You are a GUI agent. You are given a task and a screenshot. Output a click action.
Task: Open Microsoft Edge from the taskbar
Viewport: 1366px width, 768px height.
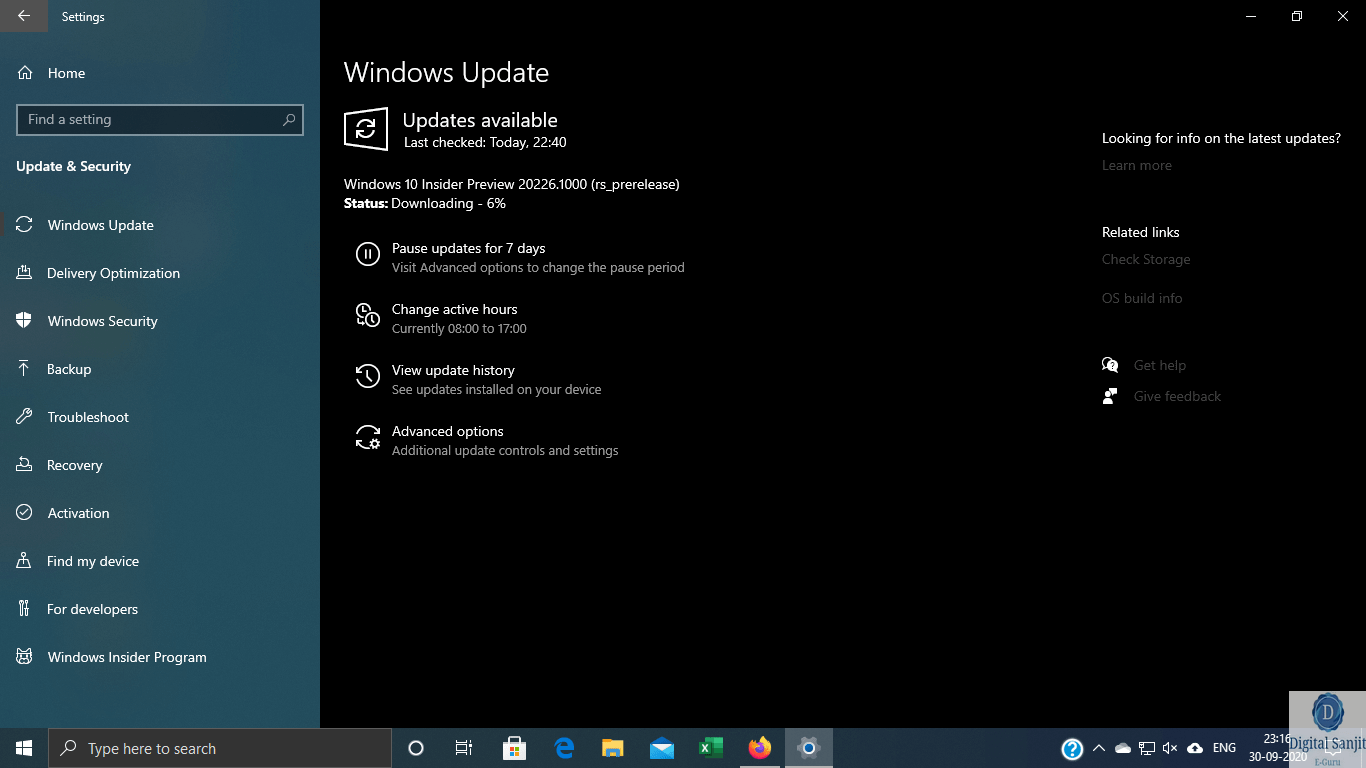(x=564, y=748)
